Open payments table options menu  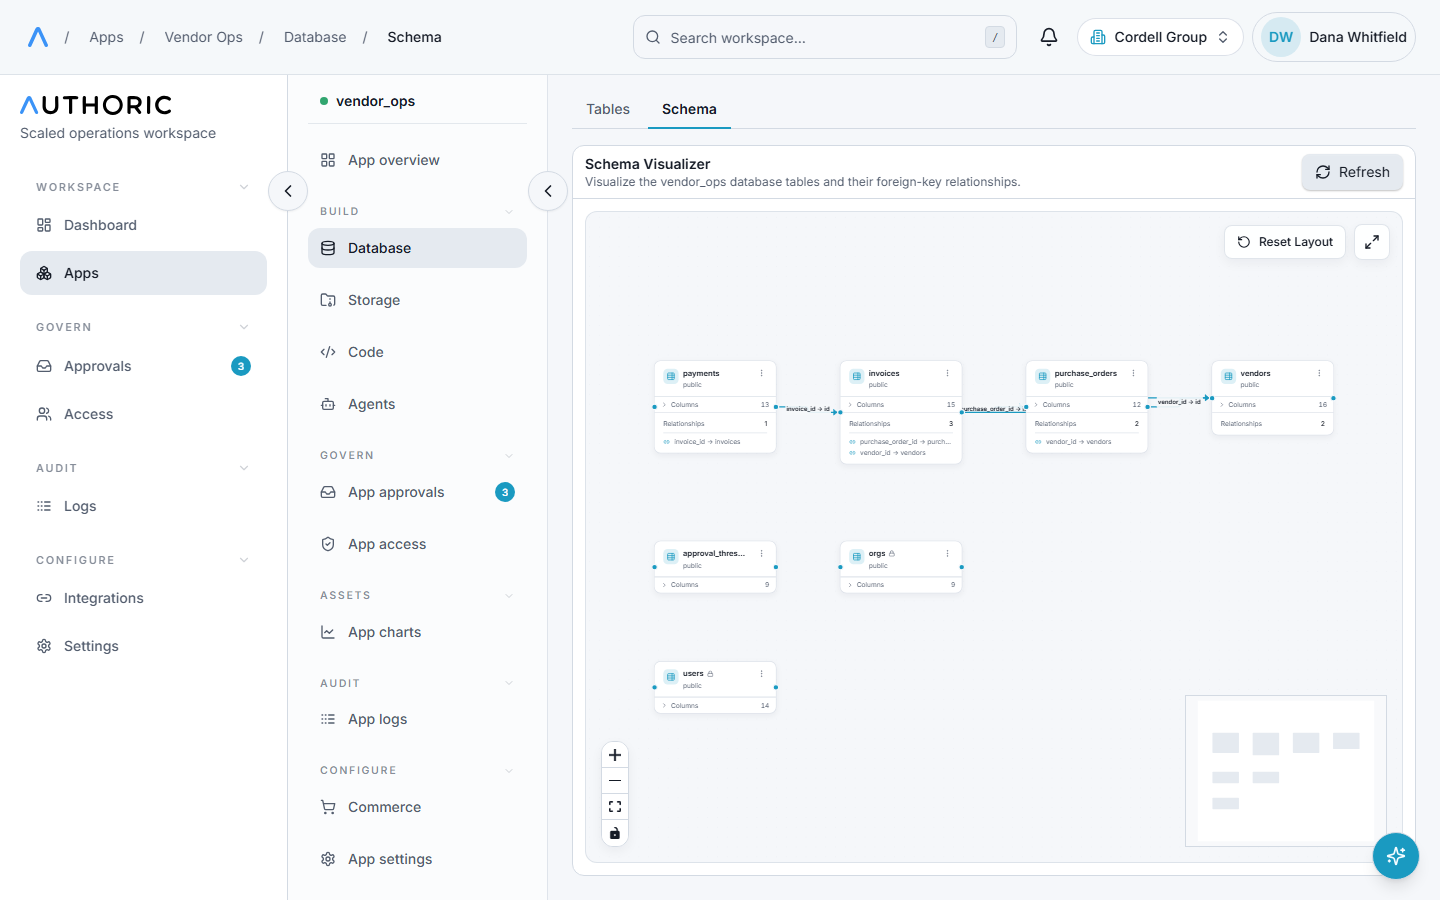tap(762, 373)
